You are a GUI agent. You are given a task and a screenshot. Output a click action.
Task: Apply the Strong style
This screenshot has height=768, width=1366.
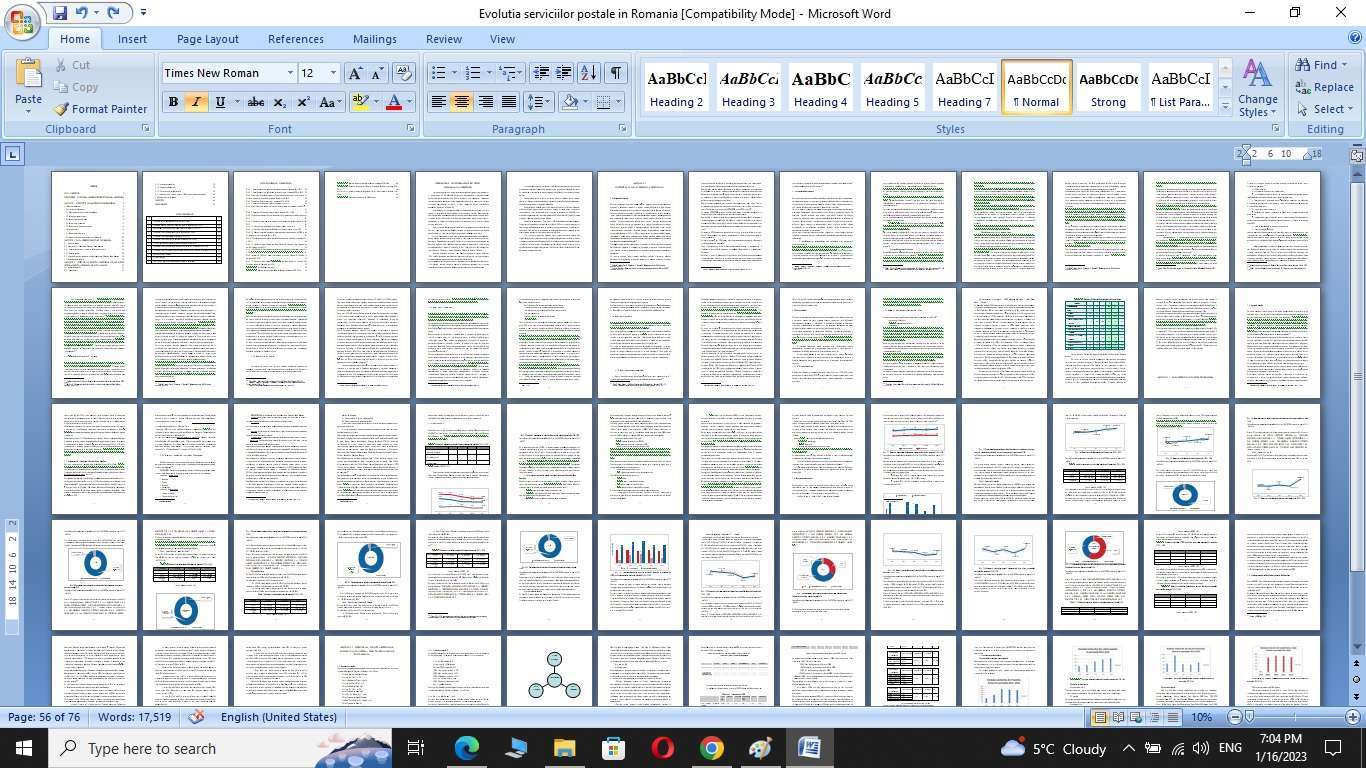(1108, 87)
